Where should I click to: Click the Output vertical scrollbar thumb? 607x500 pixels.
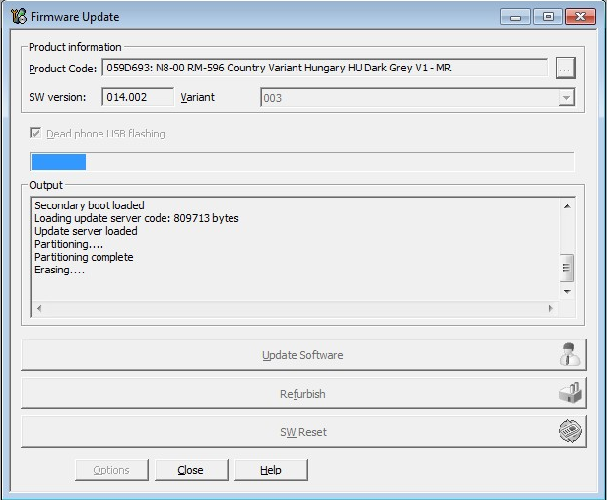coord(567,267)
